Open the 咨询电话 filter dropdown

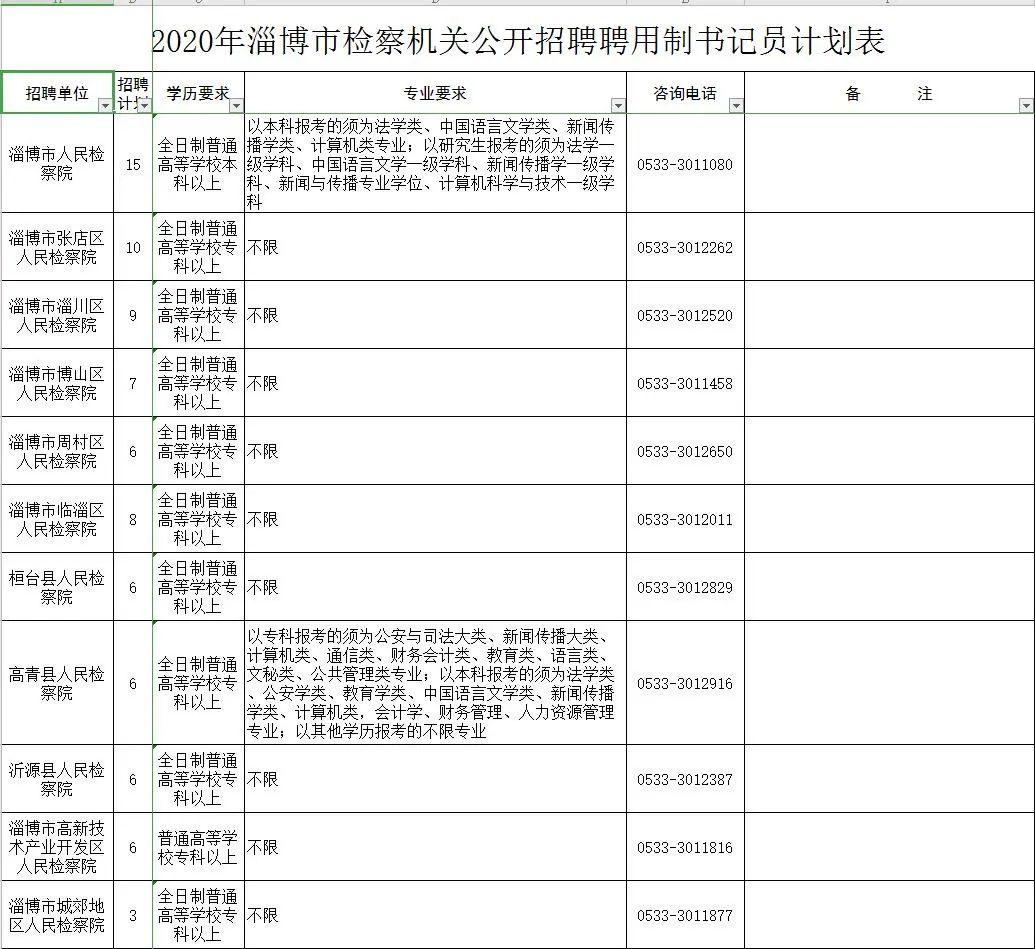tap(735, 105)
